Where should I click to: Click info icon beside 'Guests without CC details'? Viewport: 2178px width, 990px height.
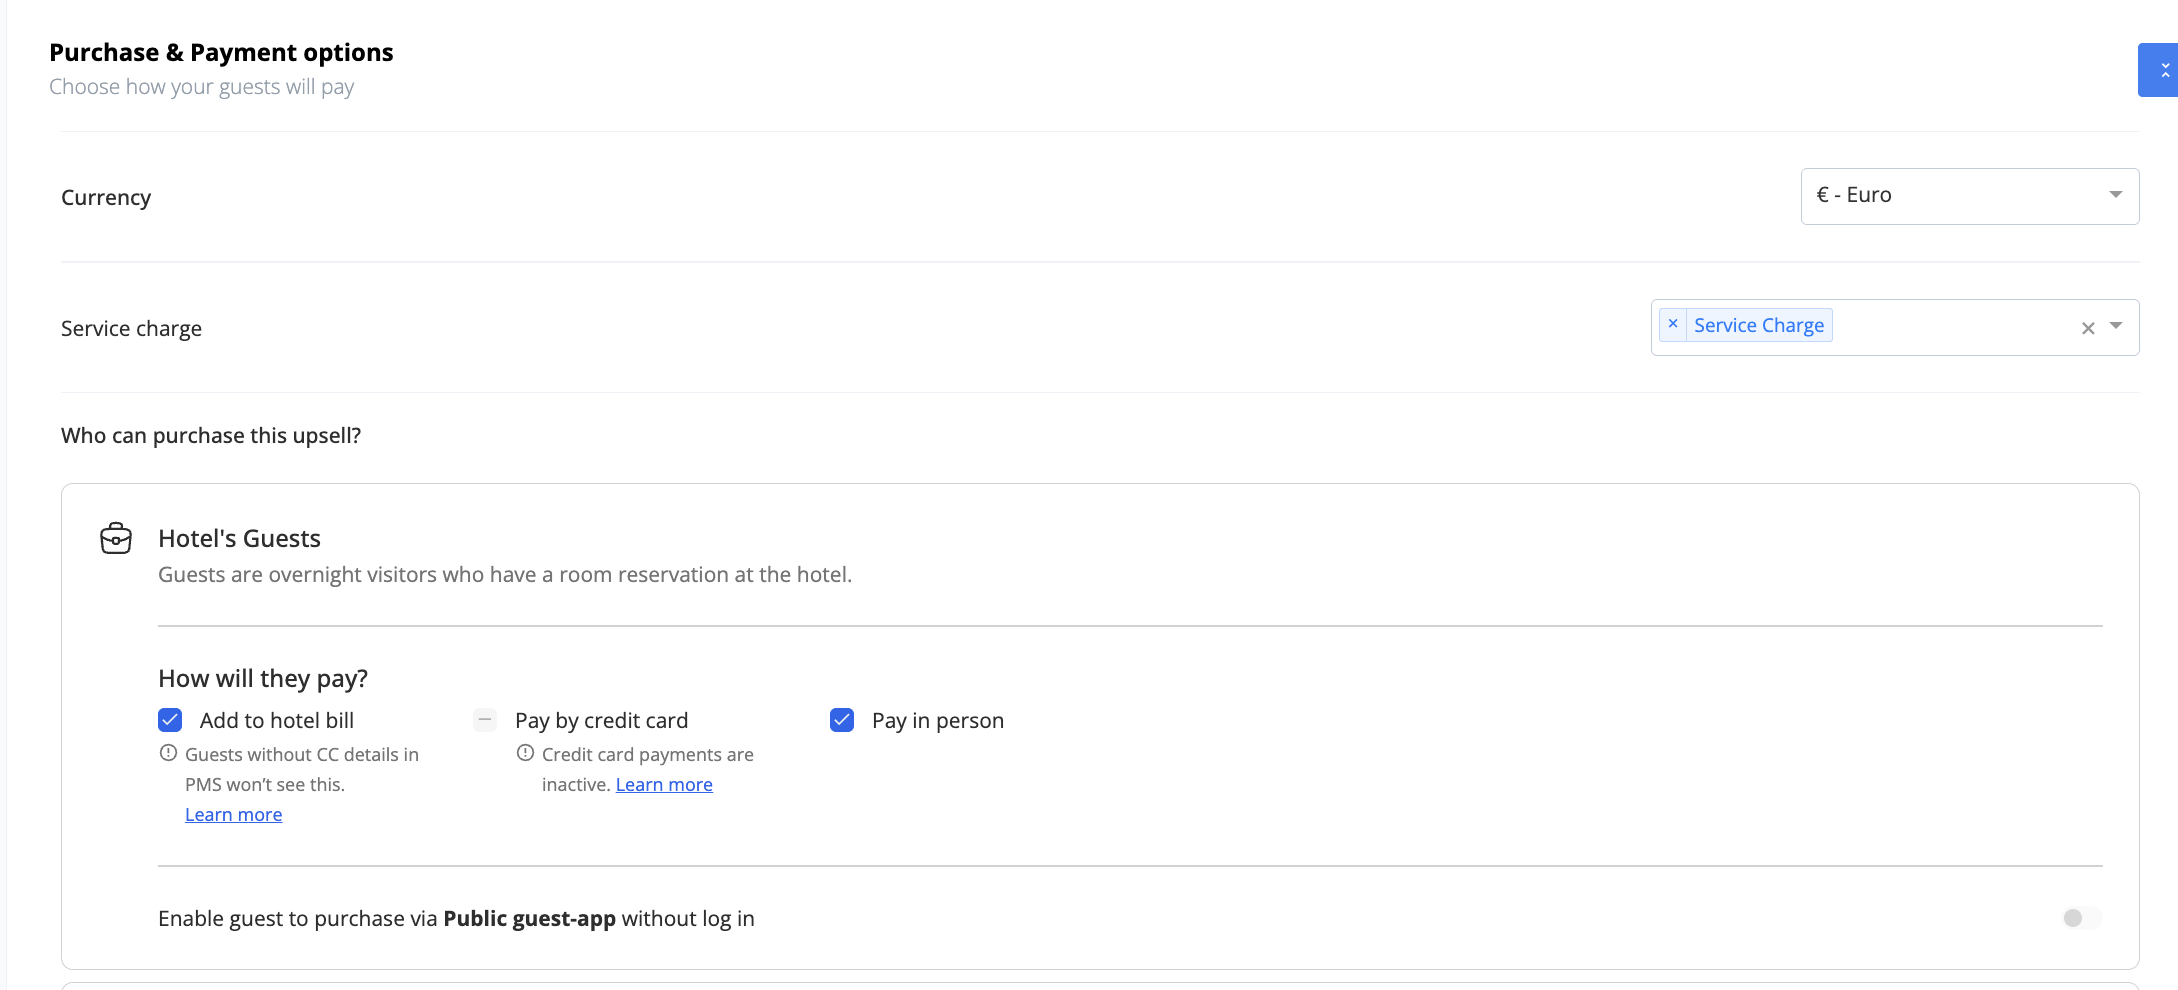point(168,754)
